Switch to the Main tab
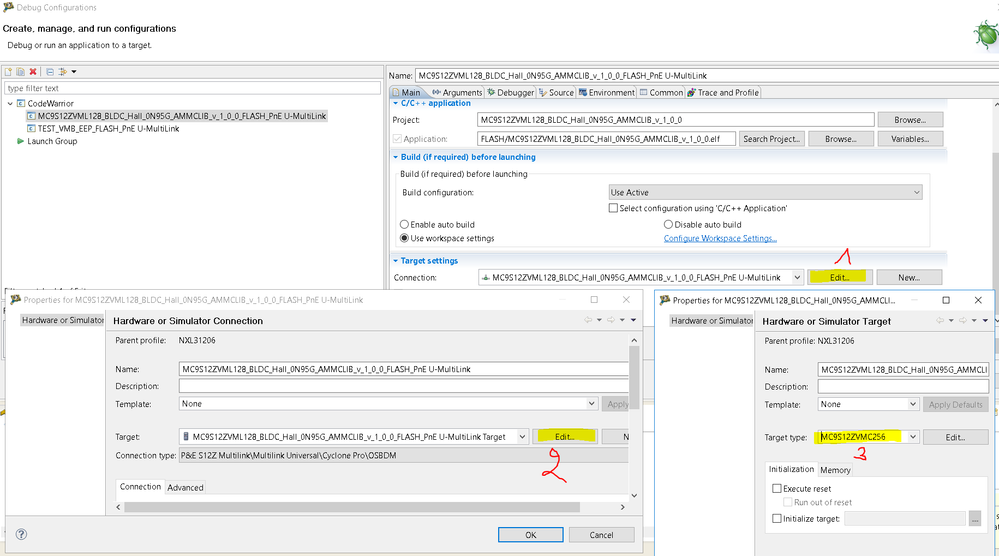 [406, 92]
